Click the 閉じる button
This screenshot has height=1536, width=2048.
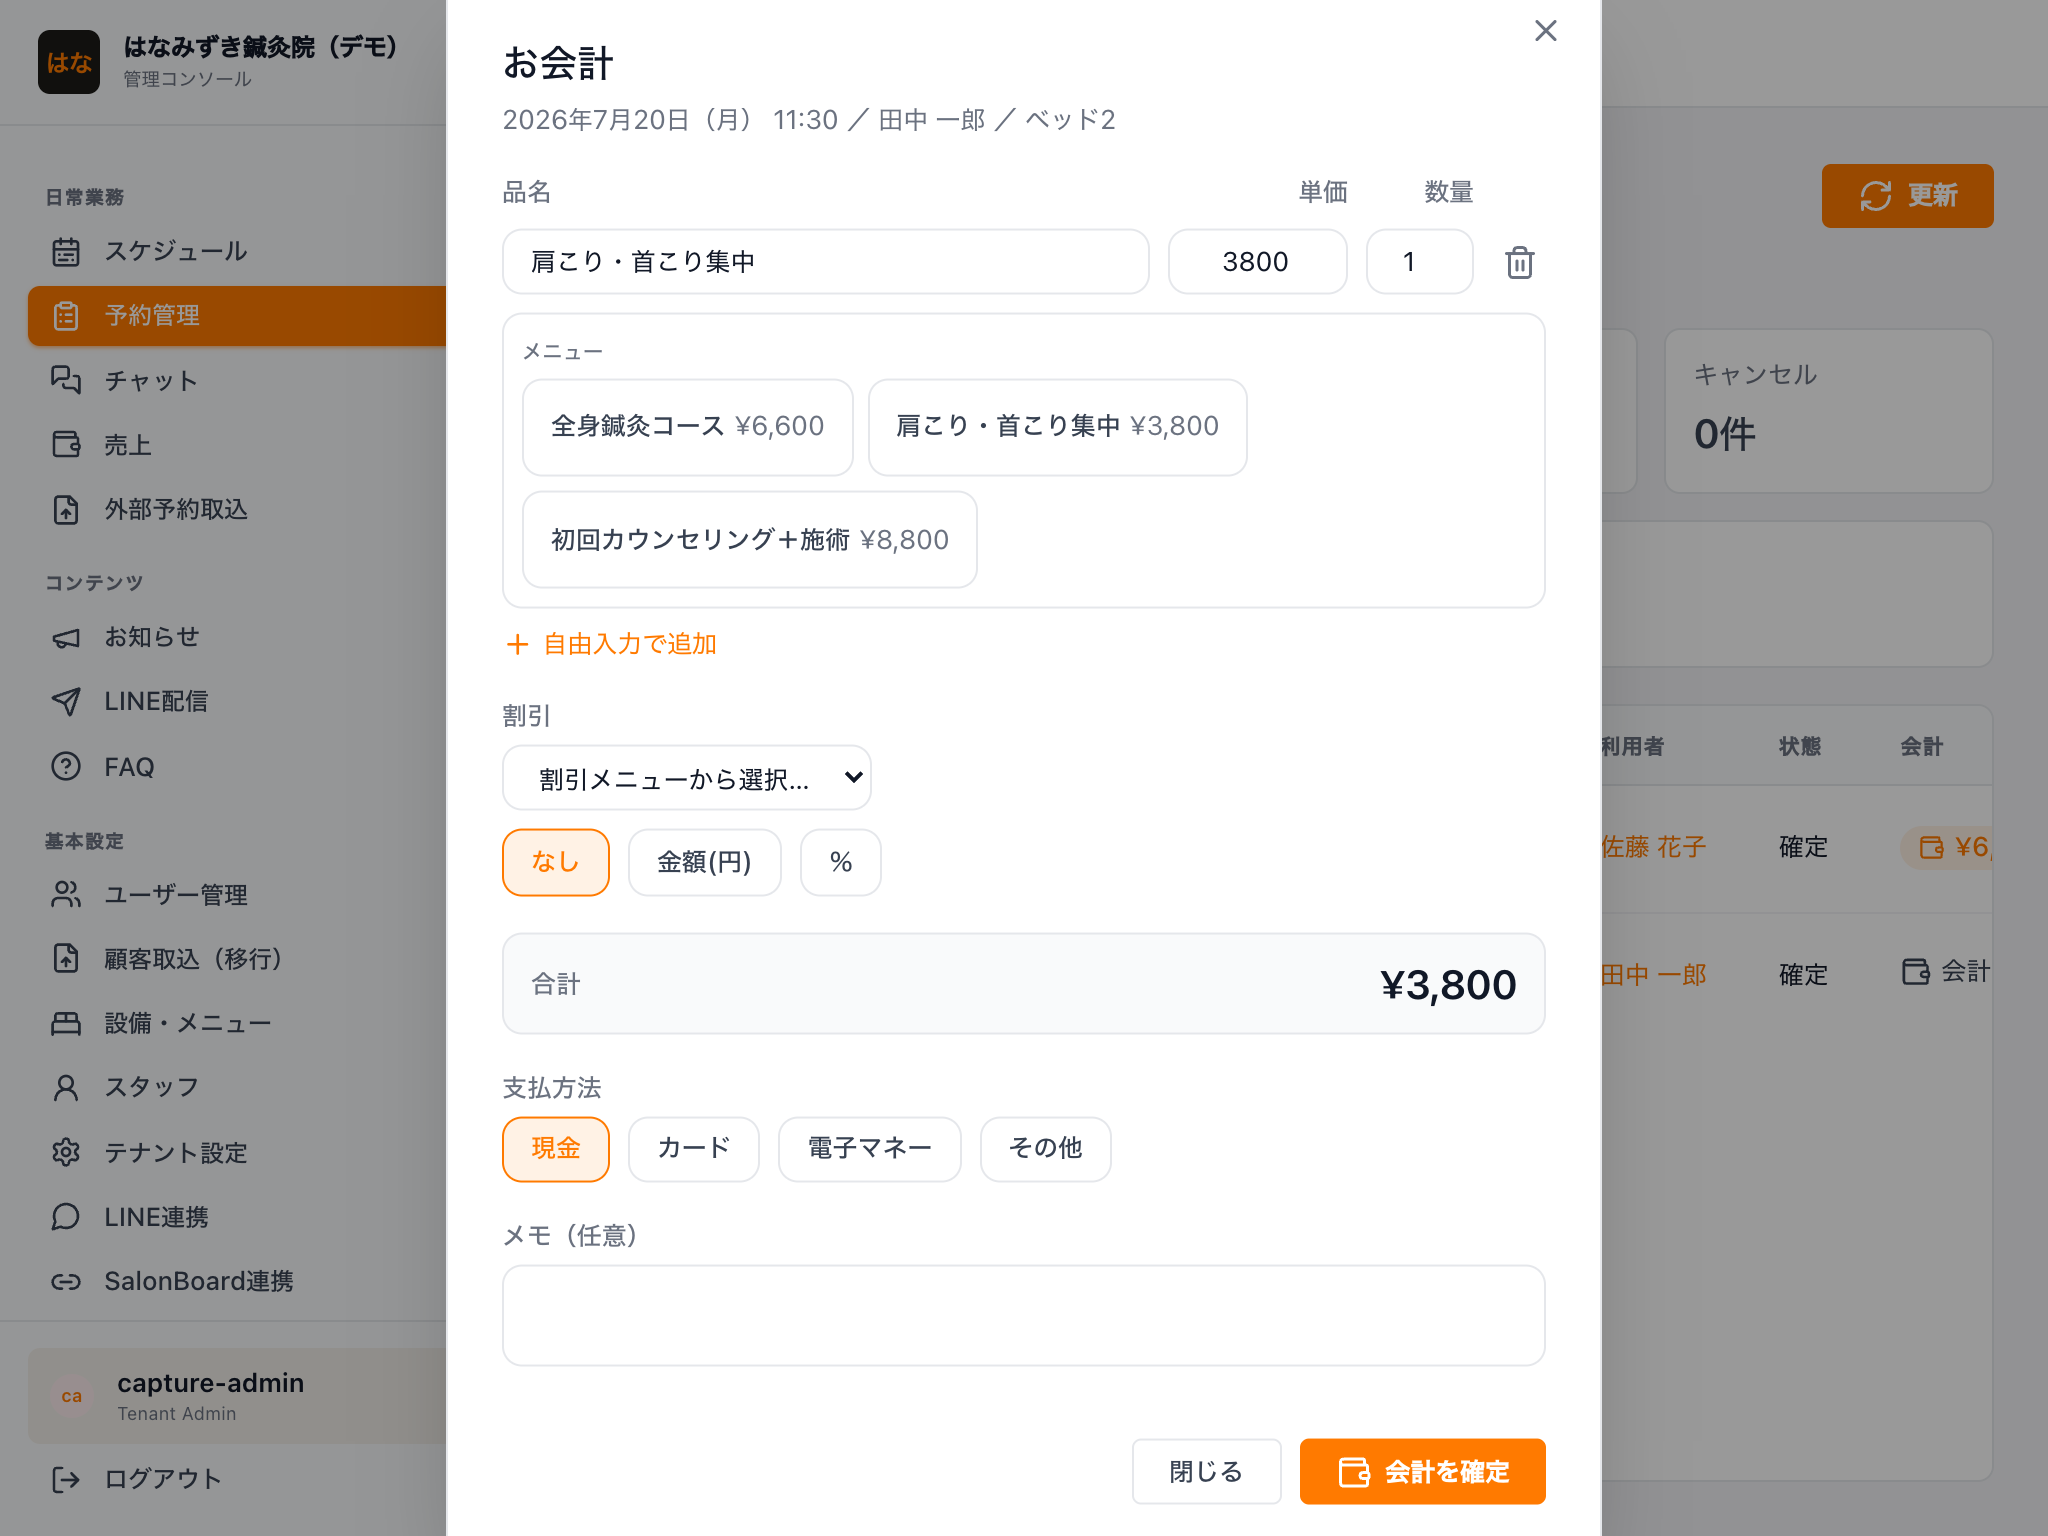(1206, 1472)
